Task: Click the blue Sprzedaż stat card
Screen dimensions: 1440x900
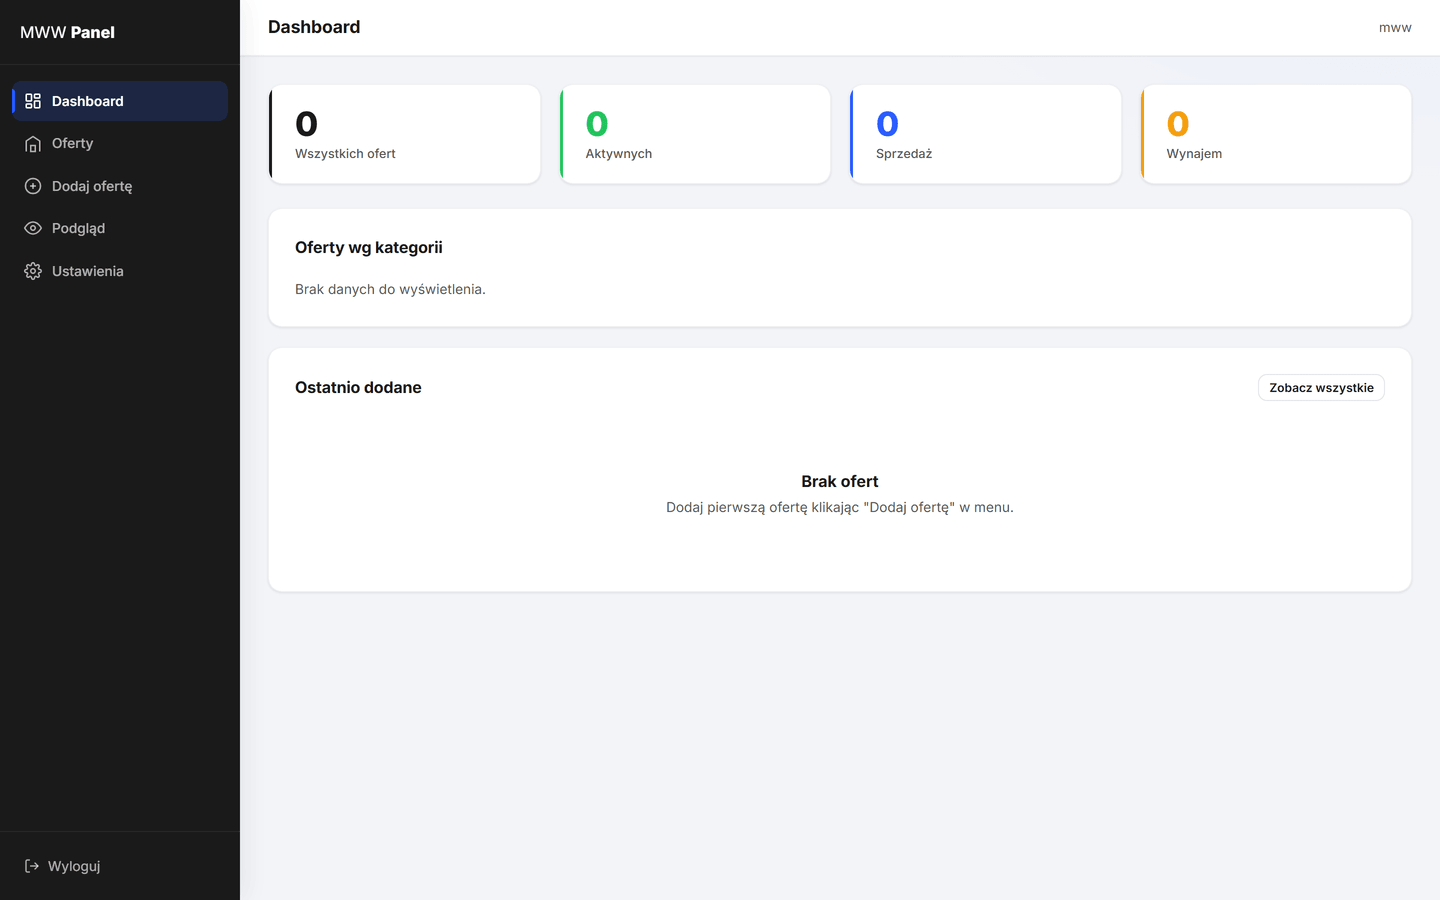Action: (x=985, y=134)
